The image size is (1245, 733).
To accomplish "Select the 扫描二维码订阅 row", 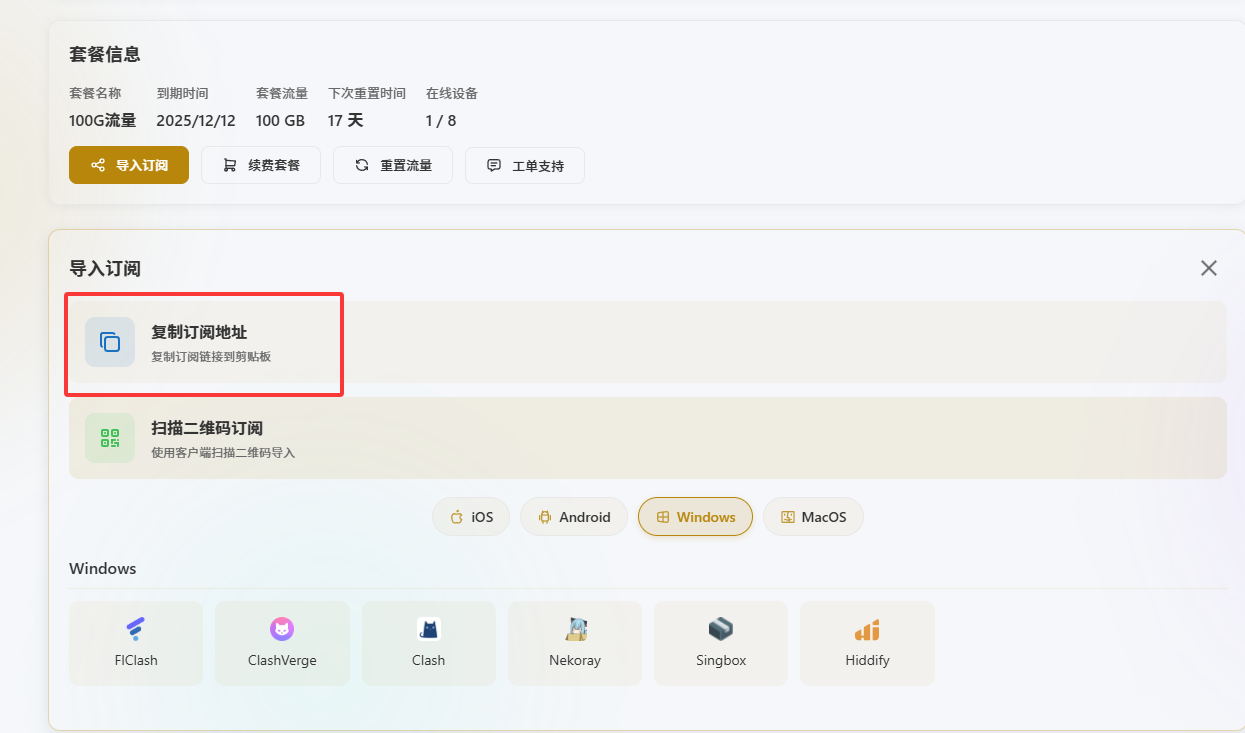I will point(647,438).
